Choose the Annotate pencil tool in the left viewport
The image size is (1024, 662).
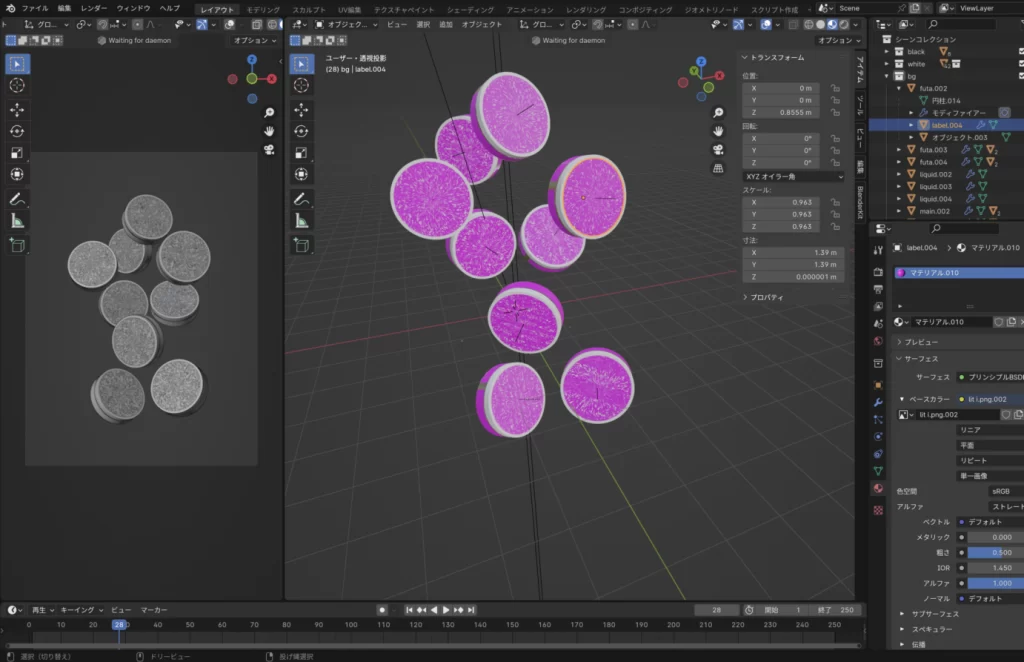point(17,198)
